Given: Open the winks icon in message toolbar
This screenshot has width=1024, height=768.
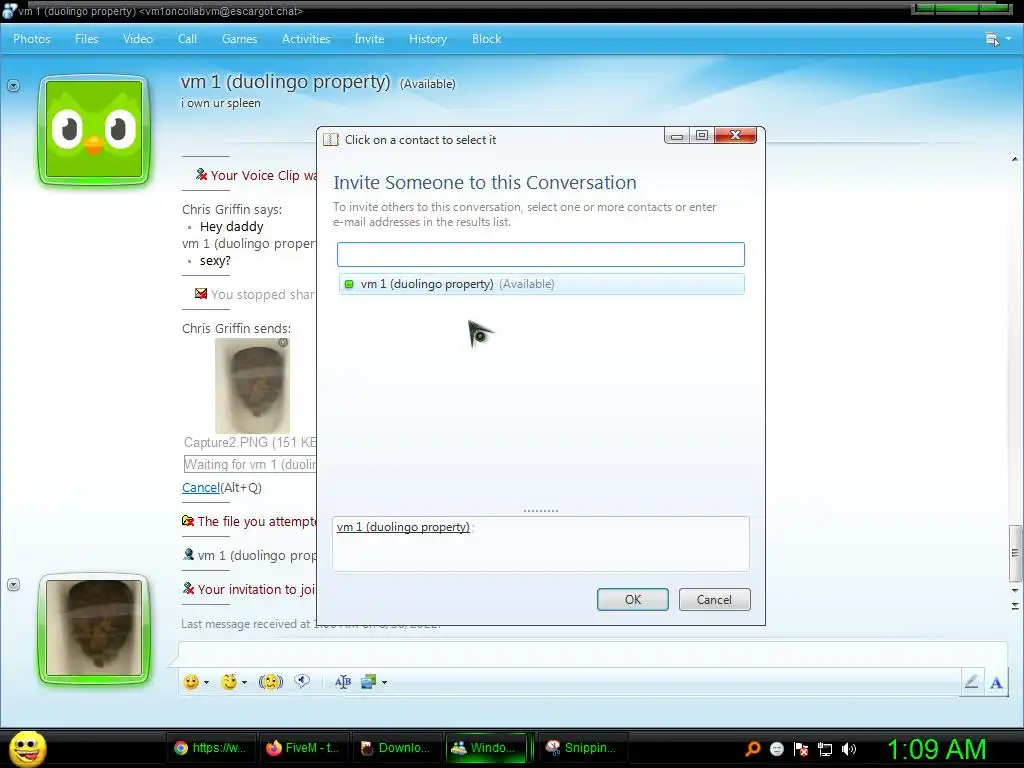Looking at the screenshot, I should pyautogui.click(x=229, y=682).
